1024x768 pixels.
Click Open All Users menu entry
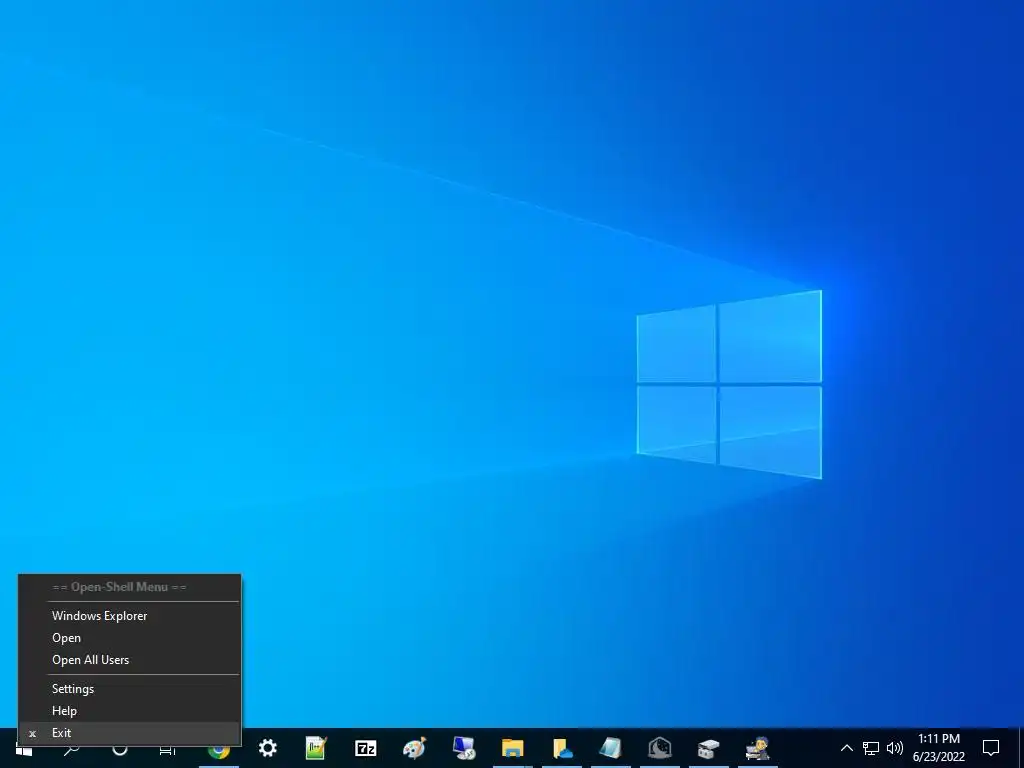click(x=129, y=660)
